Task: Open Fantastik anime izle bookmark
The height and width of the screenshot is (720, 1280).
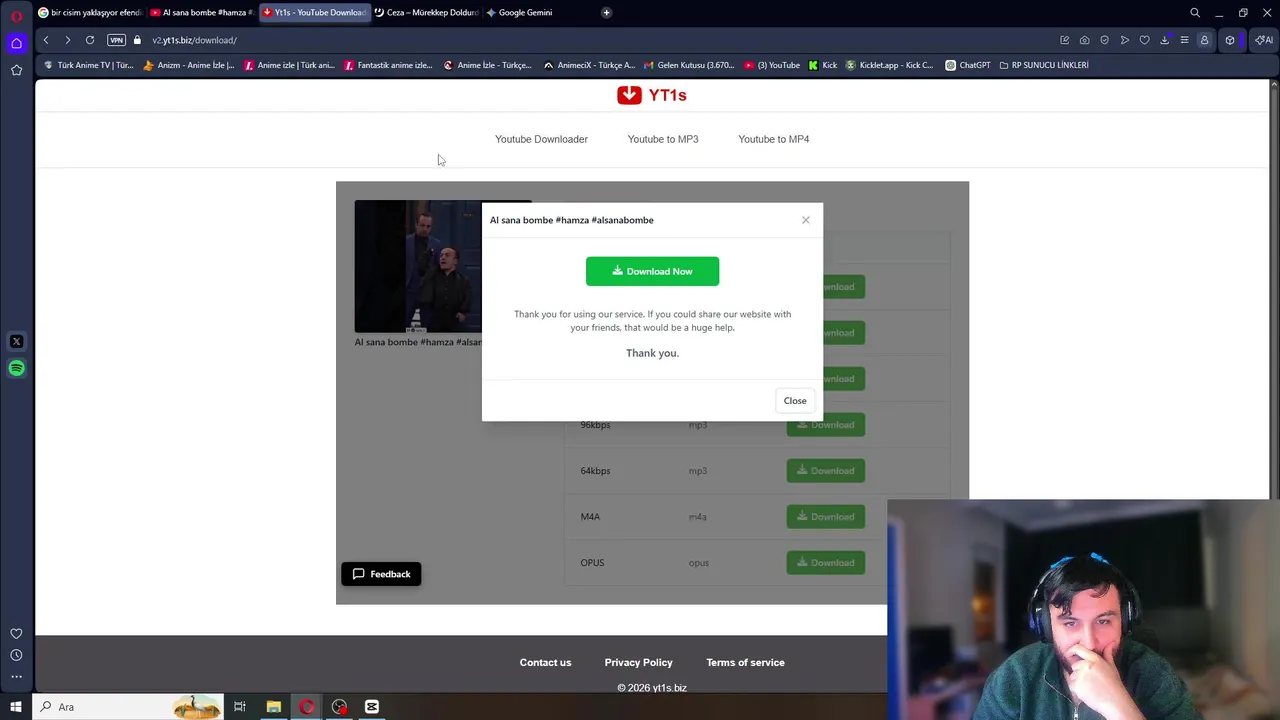Action: click(x=388, y=65)
